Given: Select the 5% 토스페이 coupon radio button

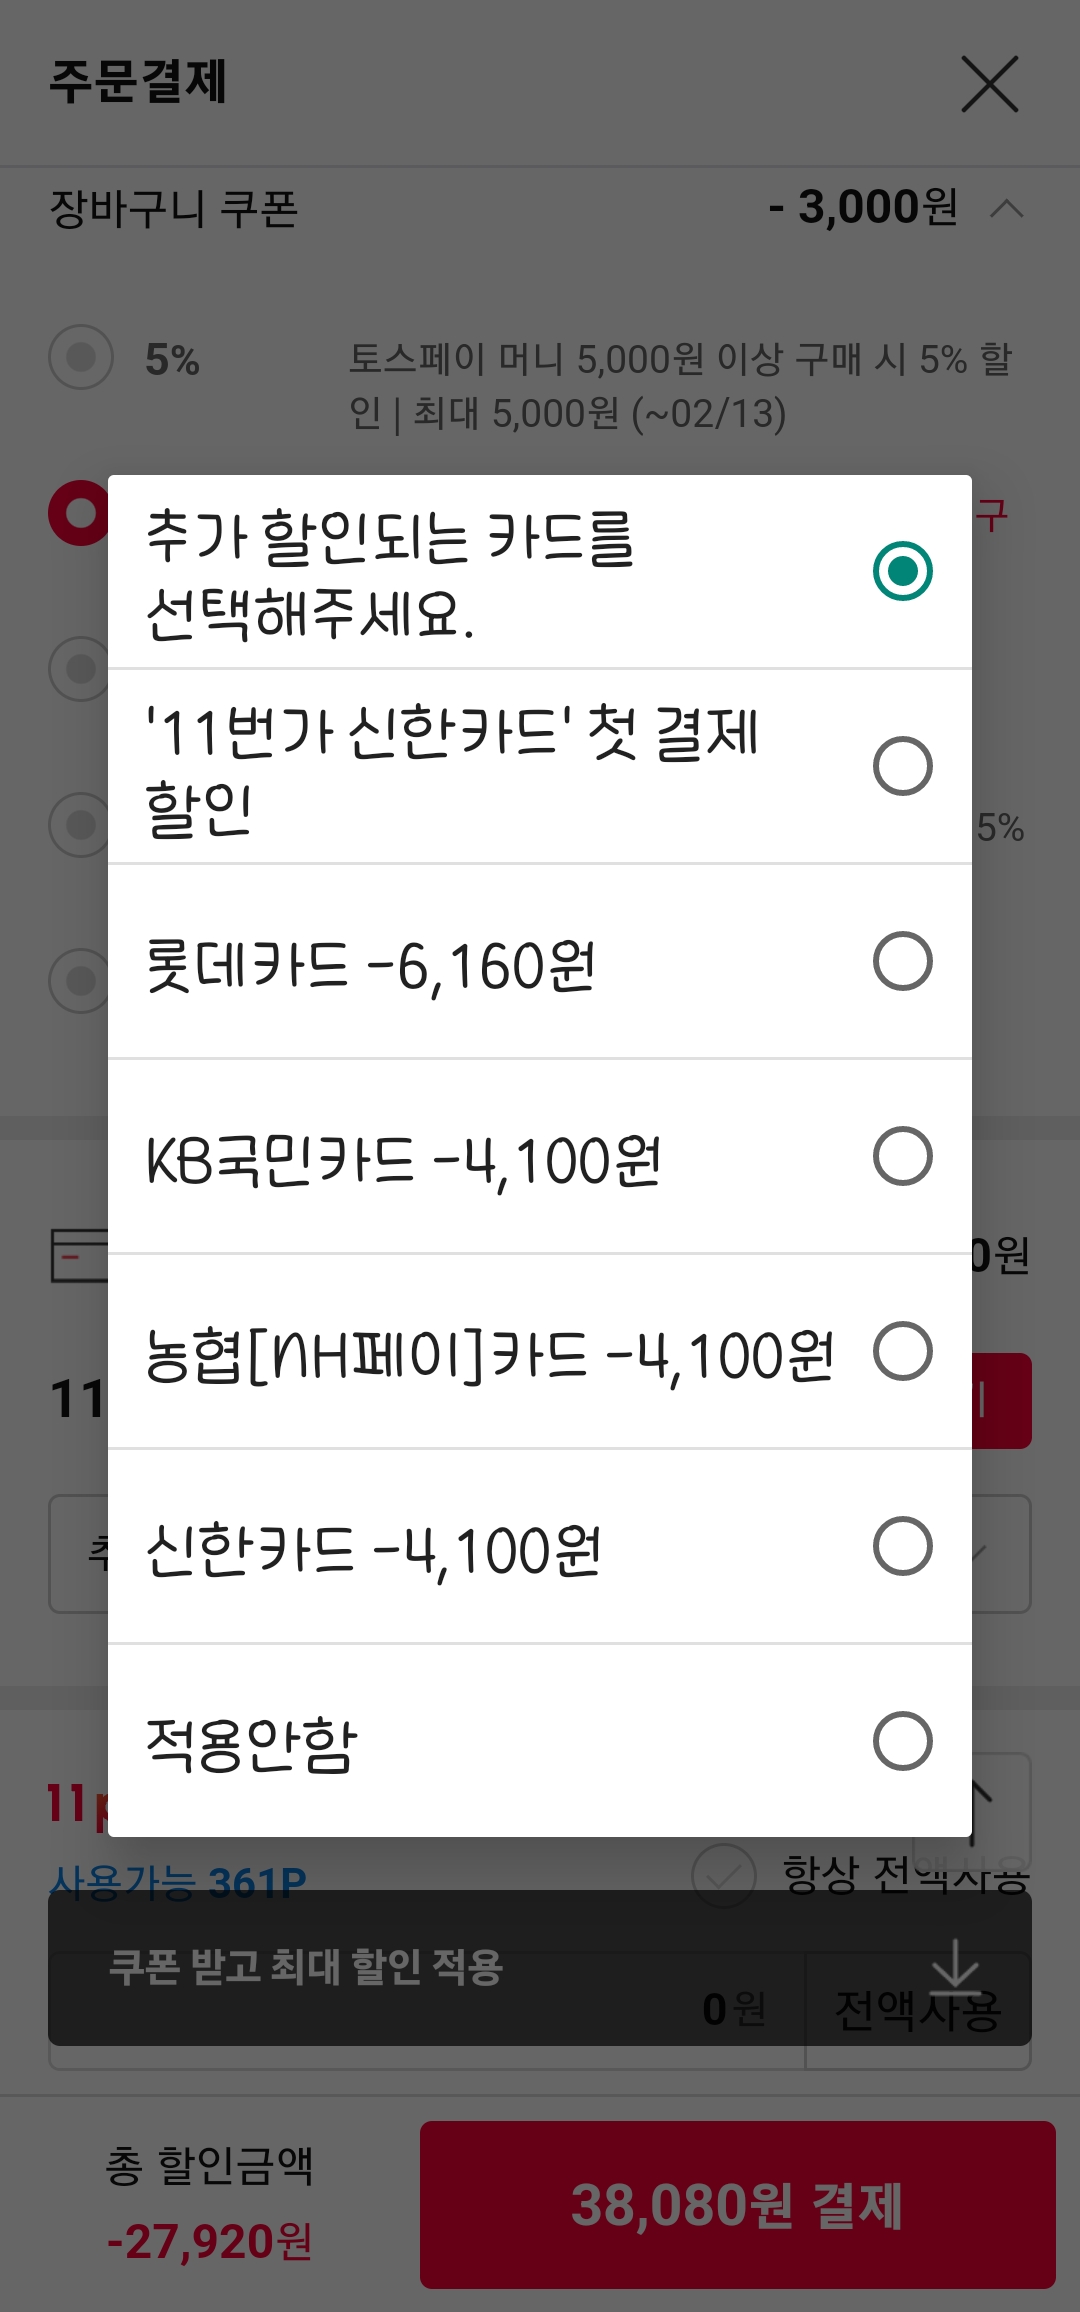Looking at the screenshot, I should click(x=81, y=357).
